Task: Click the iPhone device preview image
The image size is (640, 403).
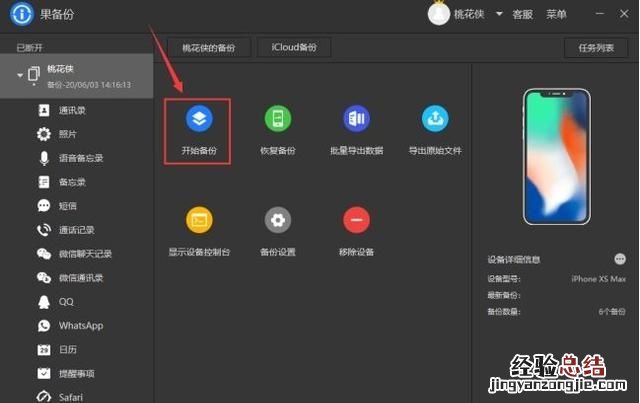Action: tap(557, 157)
